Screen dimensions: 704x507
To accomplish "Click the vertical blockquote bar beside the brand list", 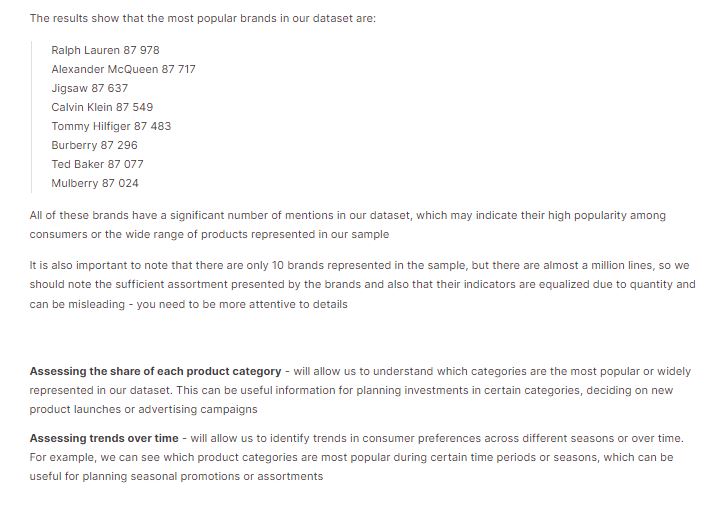I will tap(31, 117).
